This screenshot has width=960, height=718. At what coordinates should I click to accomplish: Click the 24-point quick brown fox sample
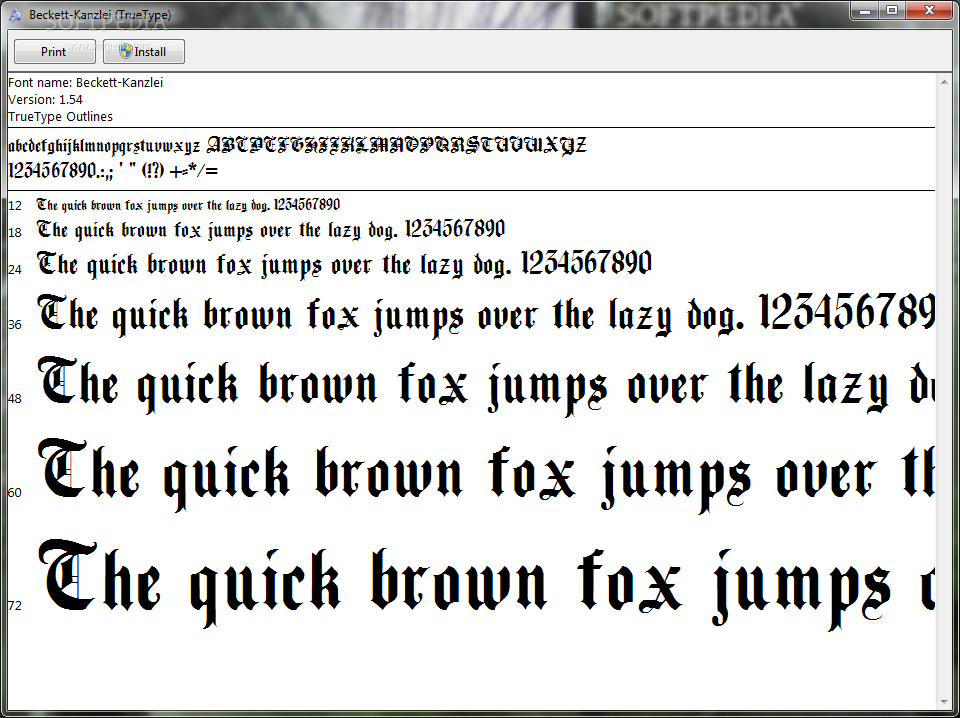344,264
